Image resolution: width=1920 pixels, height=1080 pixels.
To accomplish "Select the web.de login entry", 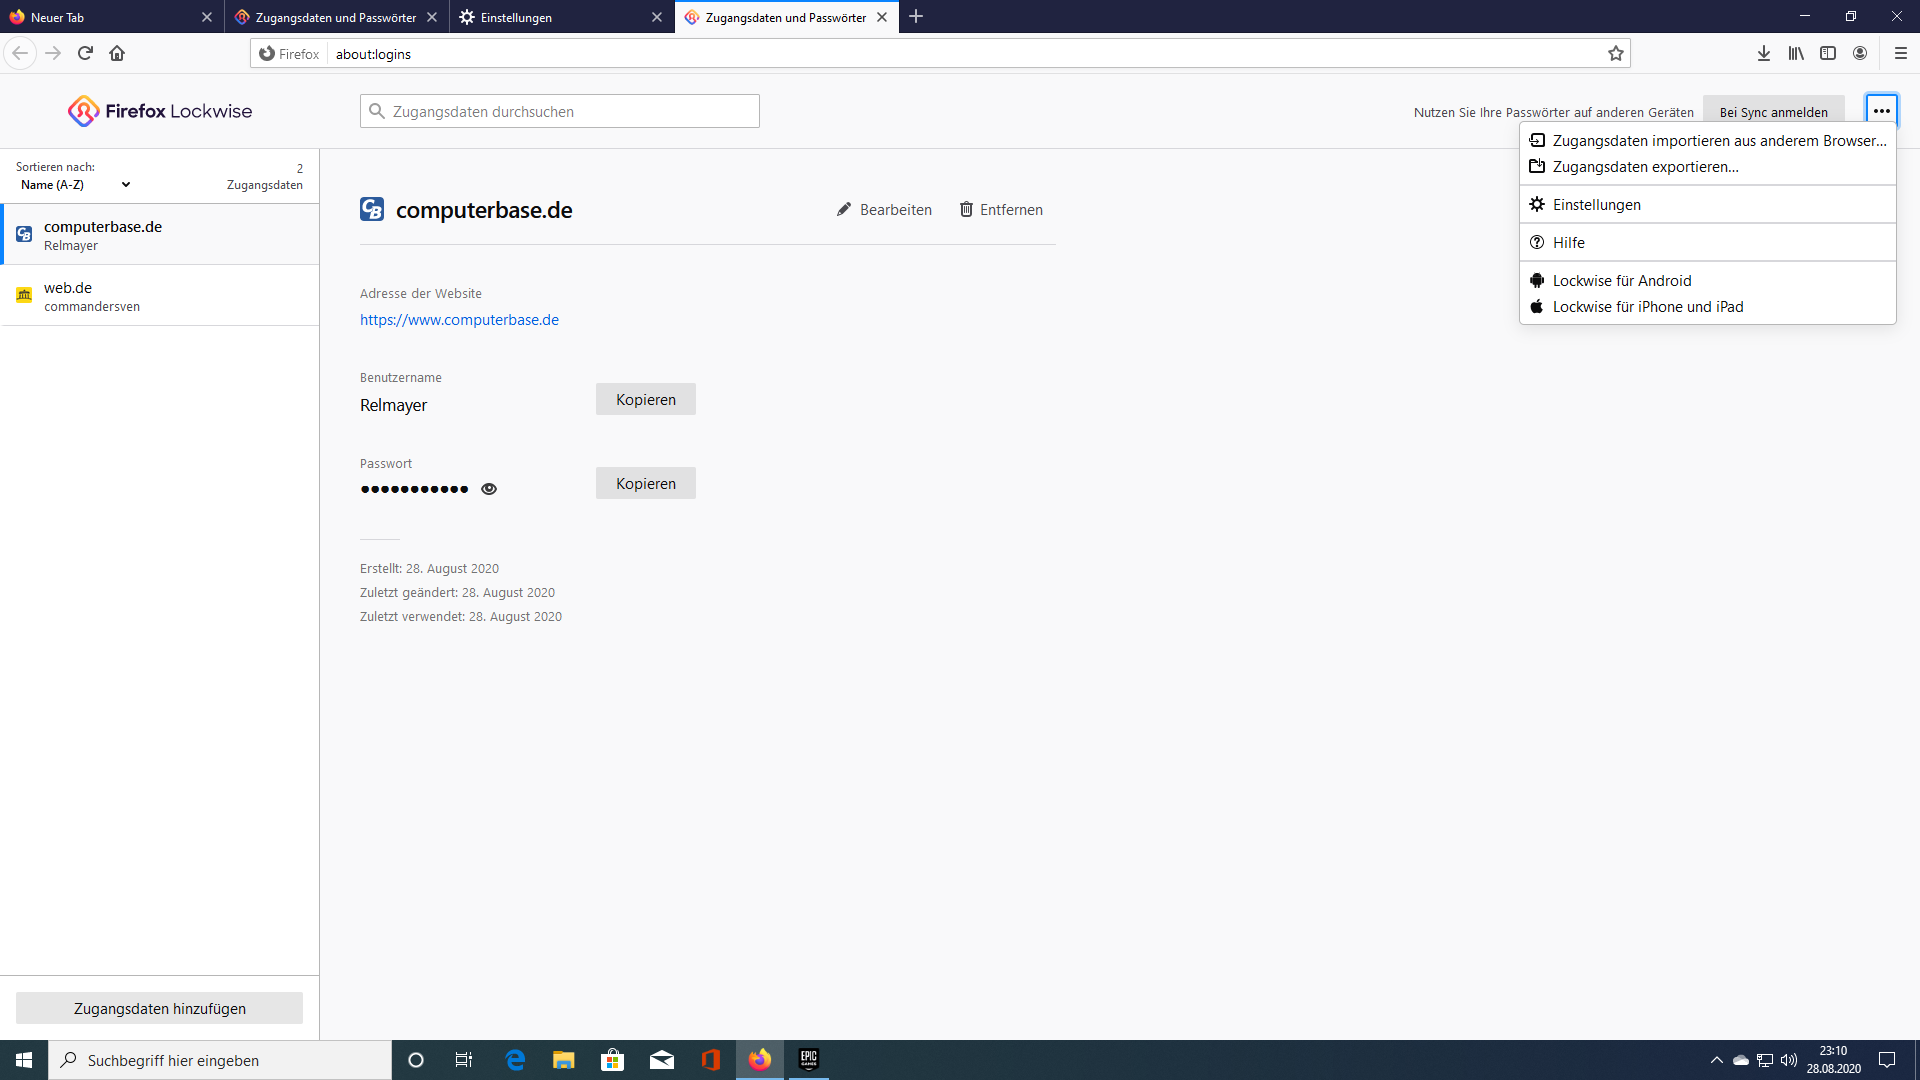I will point(160,296).
